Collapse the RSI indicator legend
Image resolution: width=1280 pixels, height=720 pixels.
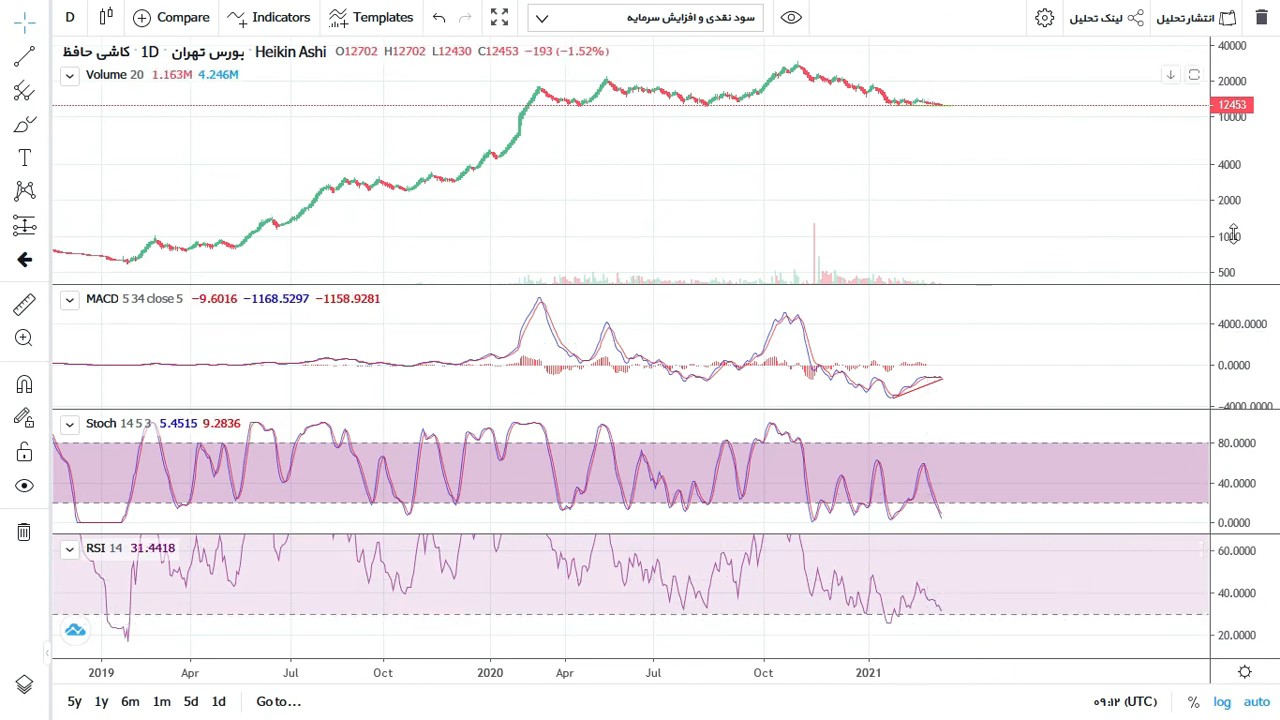coord(69,548)
